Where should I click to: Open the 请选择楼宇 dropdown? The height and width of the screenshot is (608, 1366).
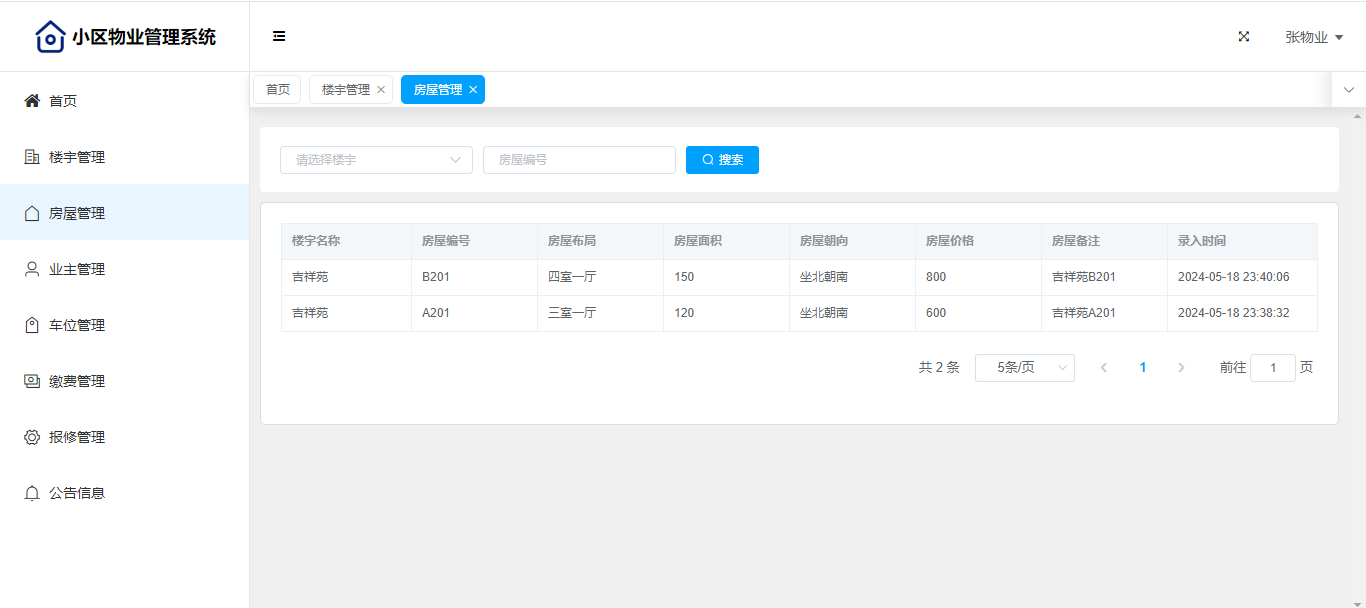376,160
